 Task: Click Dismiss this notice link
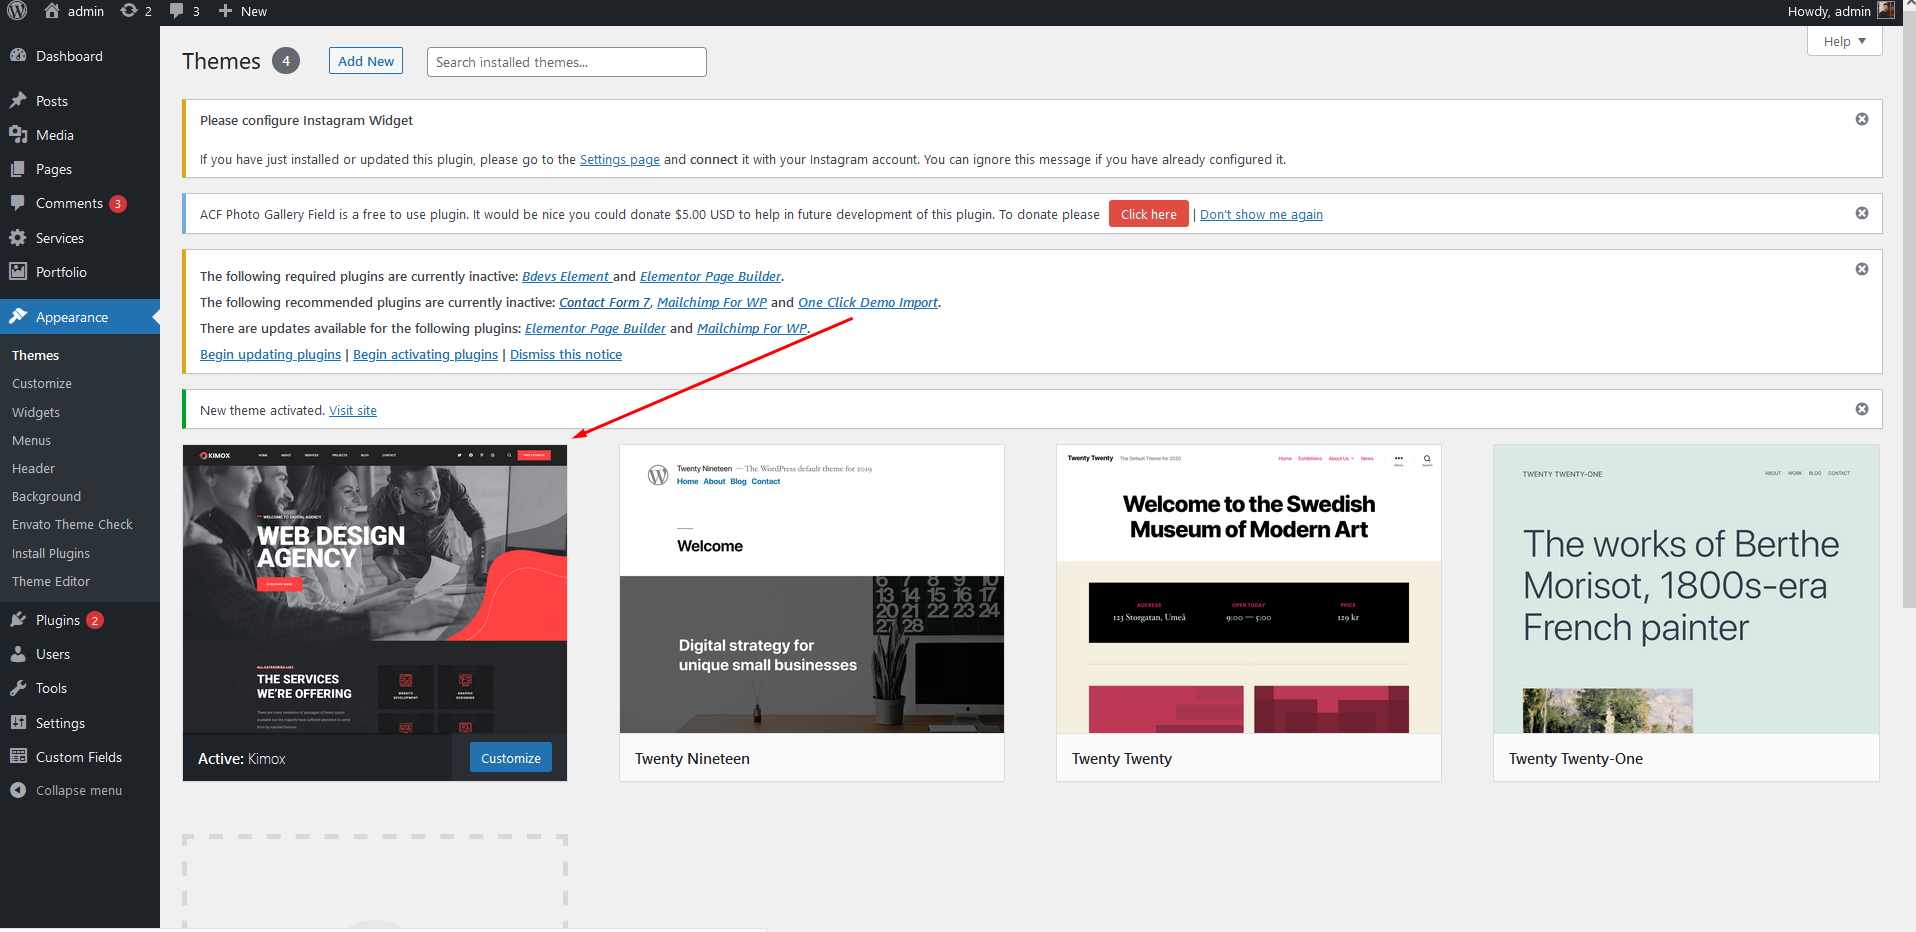click(566, 354)
